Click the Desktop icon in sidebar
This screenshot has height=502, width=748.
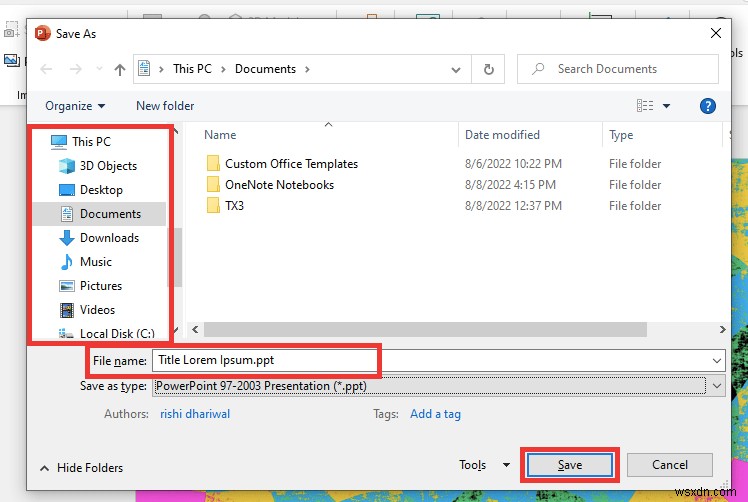[67, 190]
